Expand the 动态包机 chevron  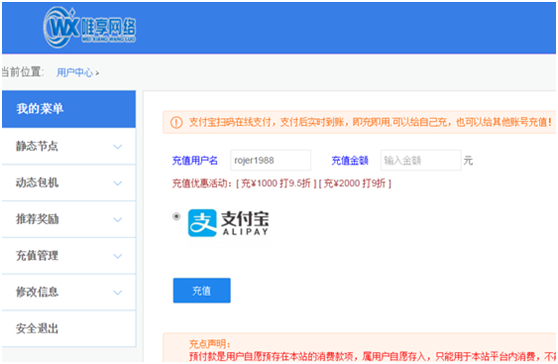(x=117, y=183)
